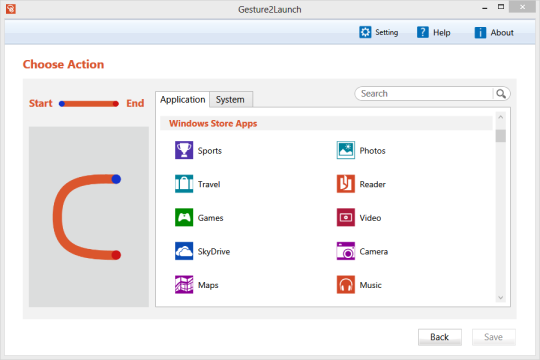Go back with the Back button
Screen dimensions: 540x360
click(x=439, y=337)
